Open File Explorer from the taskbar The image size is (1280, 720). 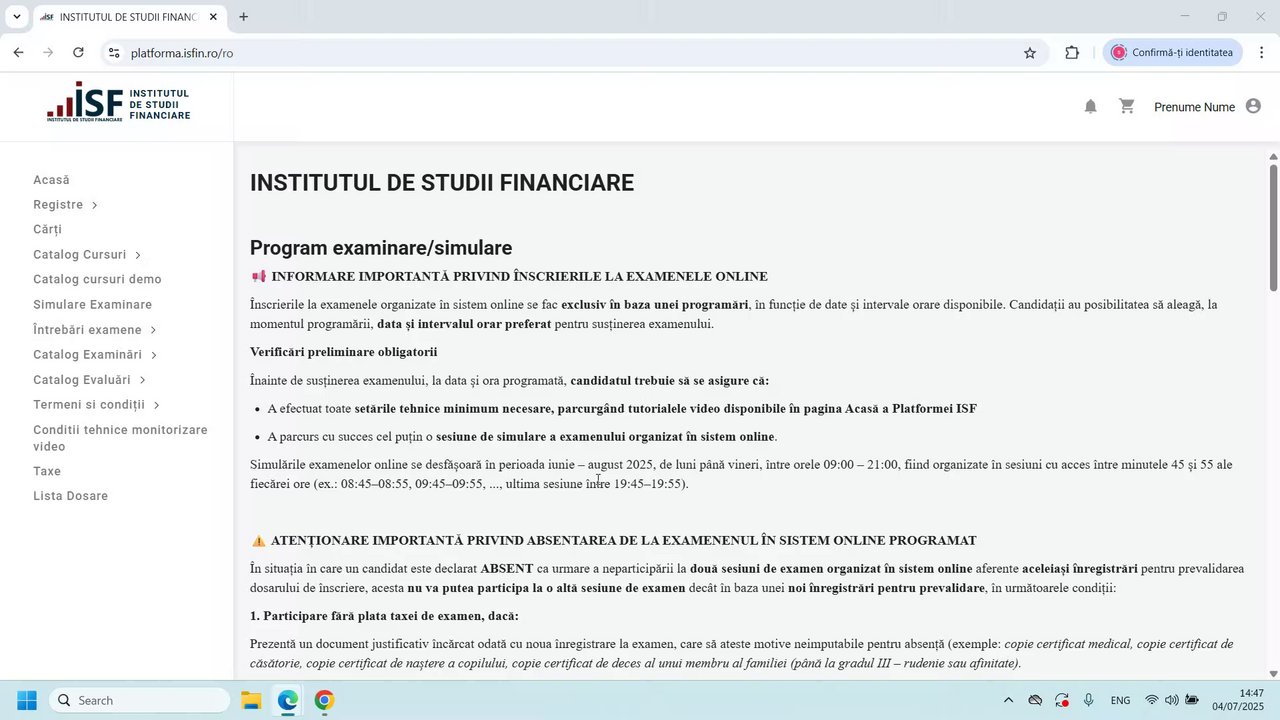pyautogui.click(x=251, y=700)
